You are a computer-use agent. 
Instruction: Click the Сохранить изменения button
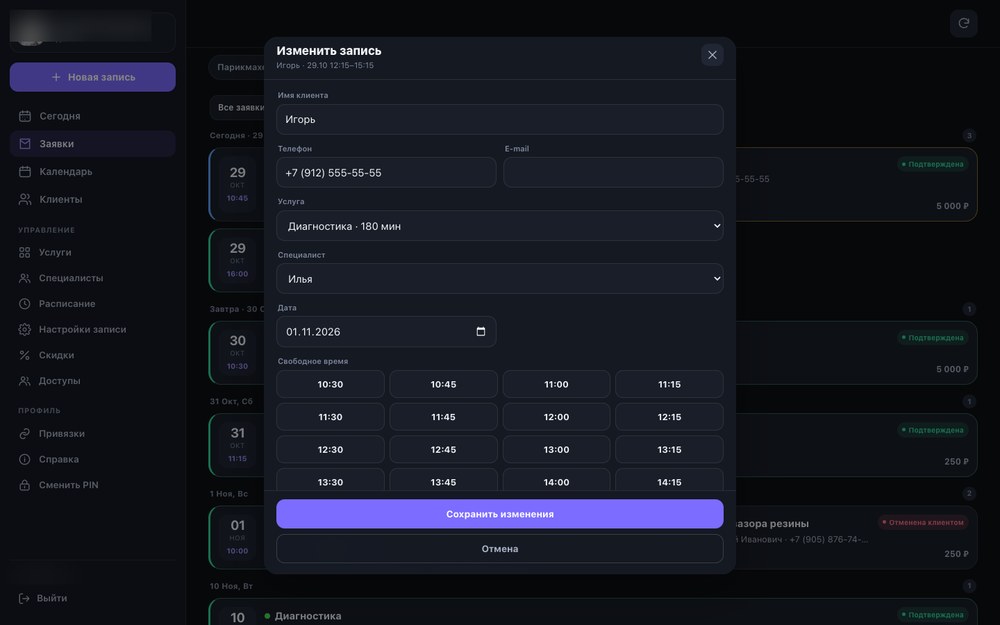[x=499, y=514]
